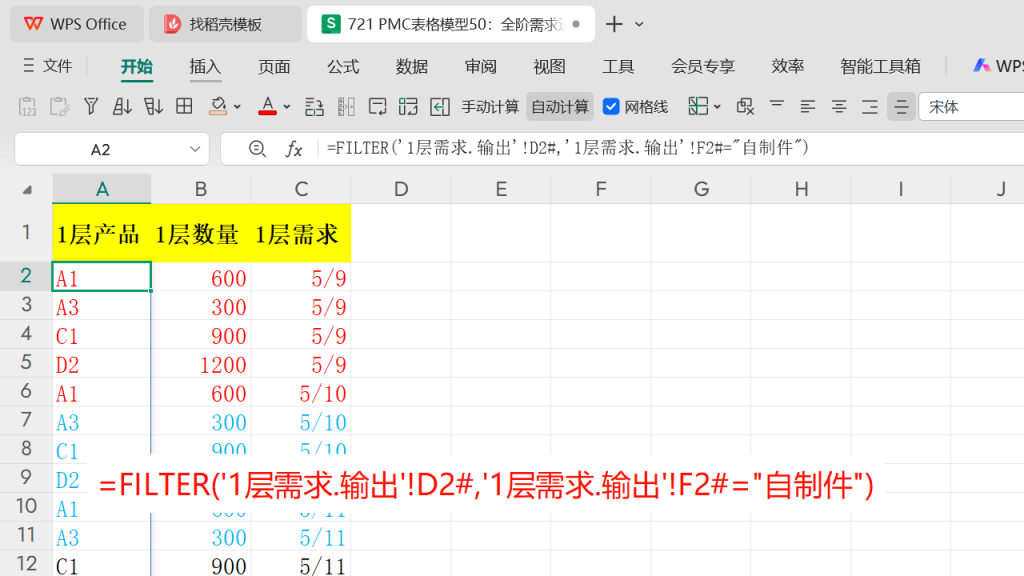Click the zoom magnifier in formula bar
The height and width of the screenshot is (576, 1024).
pyautogui.click(x=257, y=150)
